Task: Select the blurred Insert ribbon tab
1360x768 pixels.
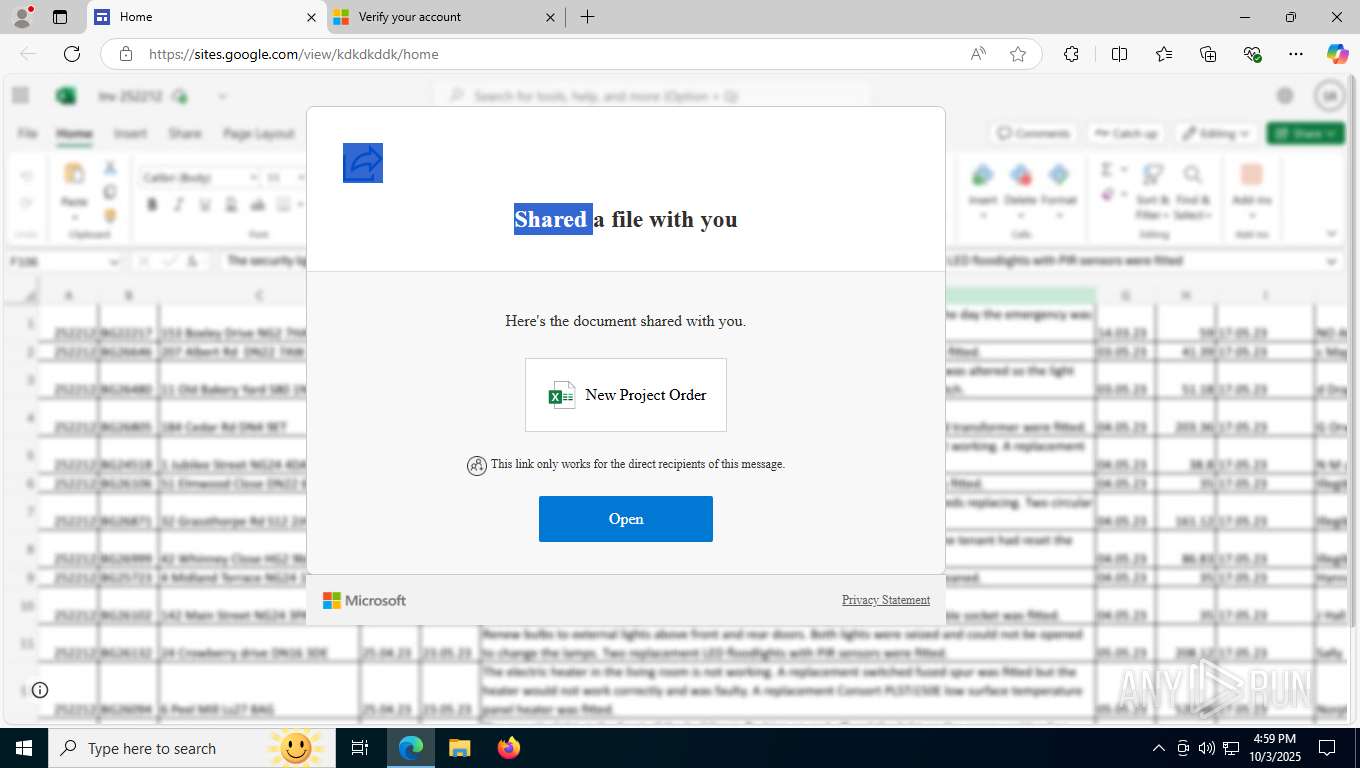Action: coord(130,133)
